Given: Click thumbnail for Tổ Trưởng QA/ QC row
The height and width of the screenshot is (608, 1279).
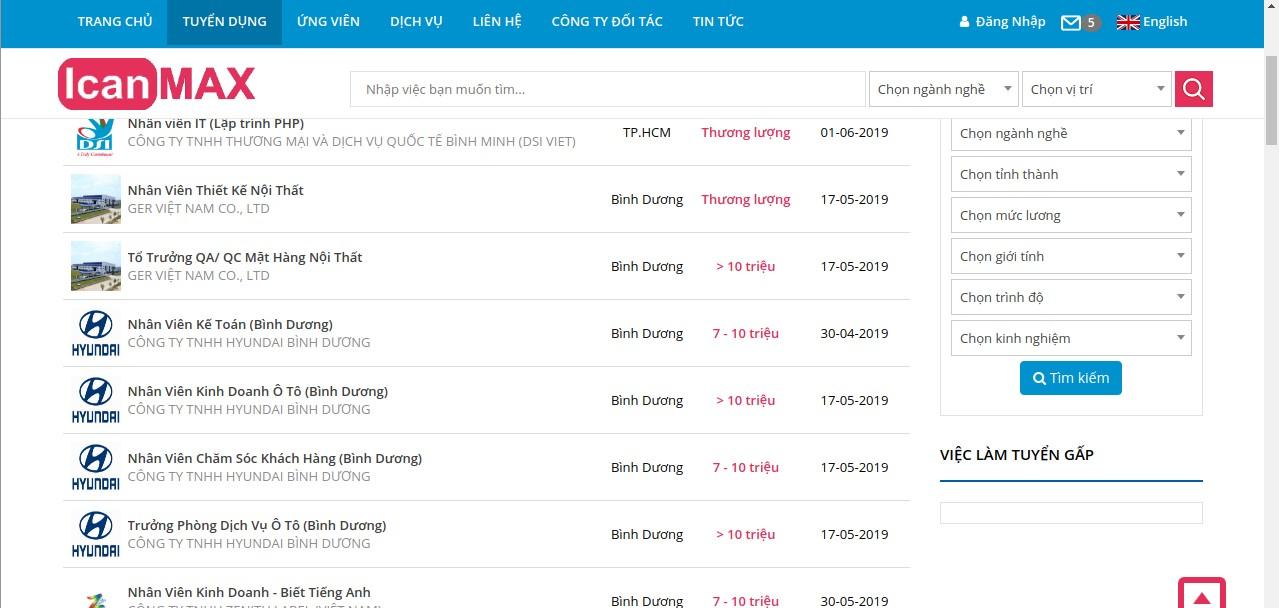Looking at the screenshot, I should [96, 266].
